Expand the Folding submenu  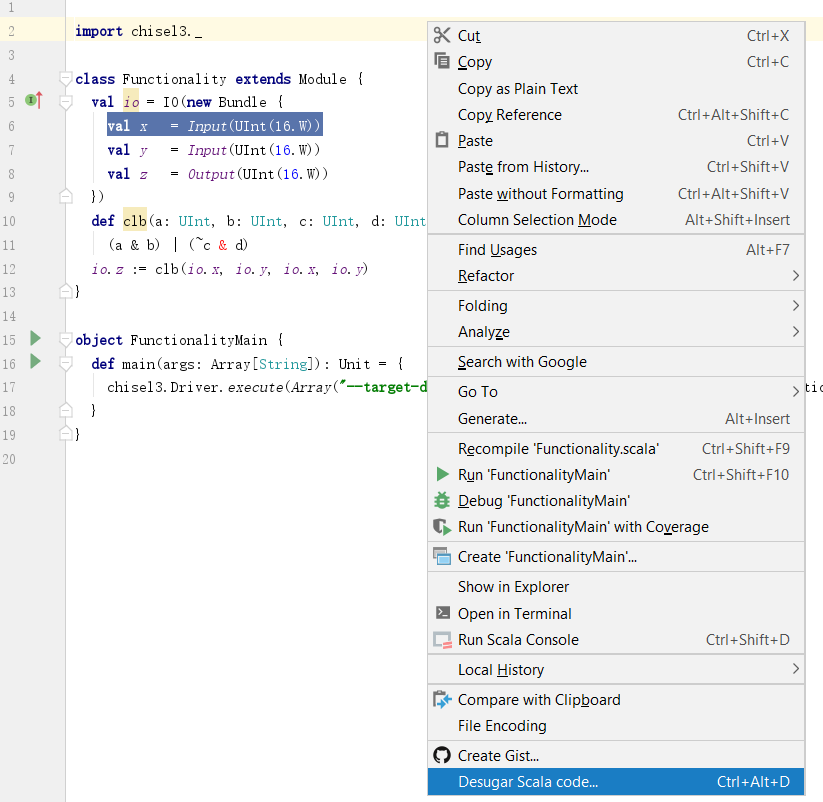[795, 306]
